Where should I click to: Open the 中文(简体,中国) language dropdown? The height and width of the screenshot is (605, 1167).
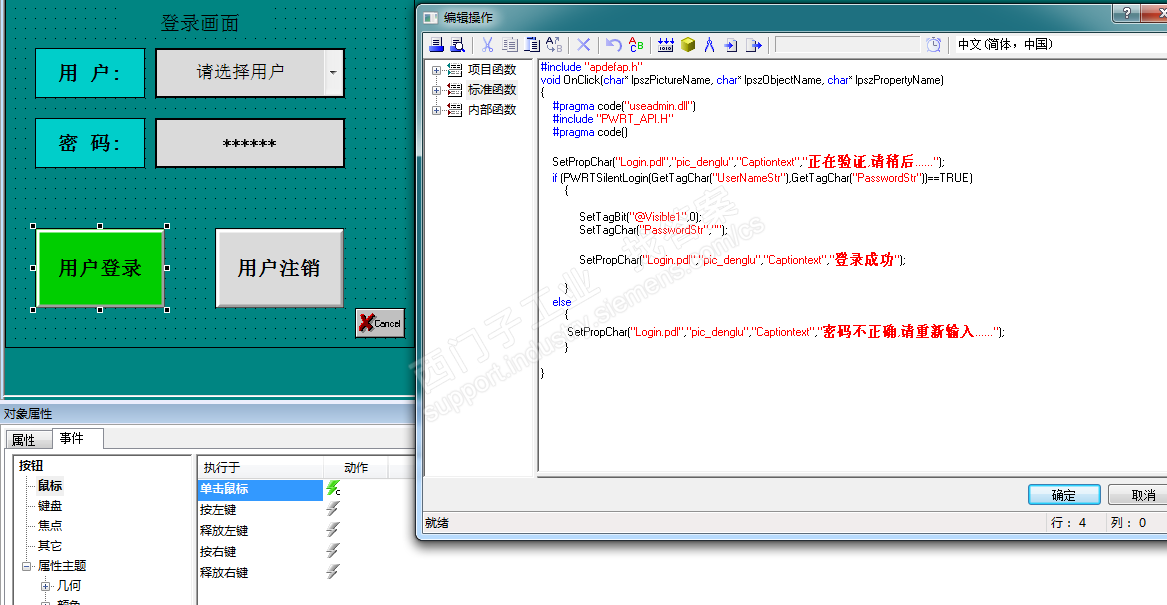pyautogui.click(x=1060, y=45)
